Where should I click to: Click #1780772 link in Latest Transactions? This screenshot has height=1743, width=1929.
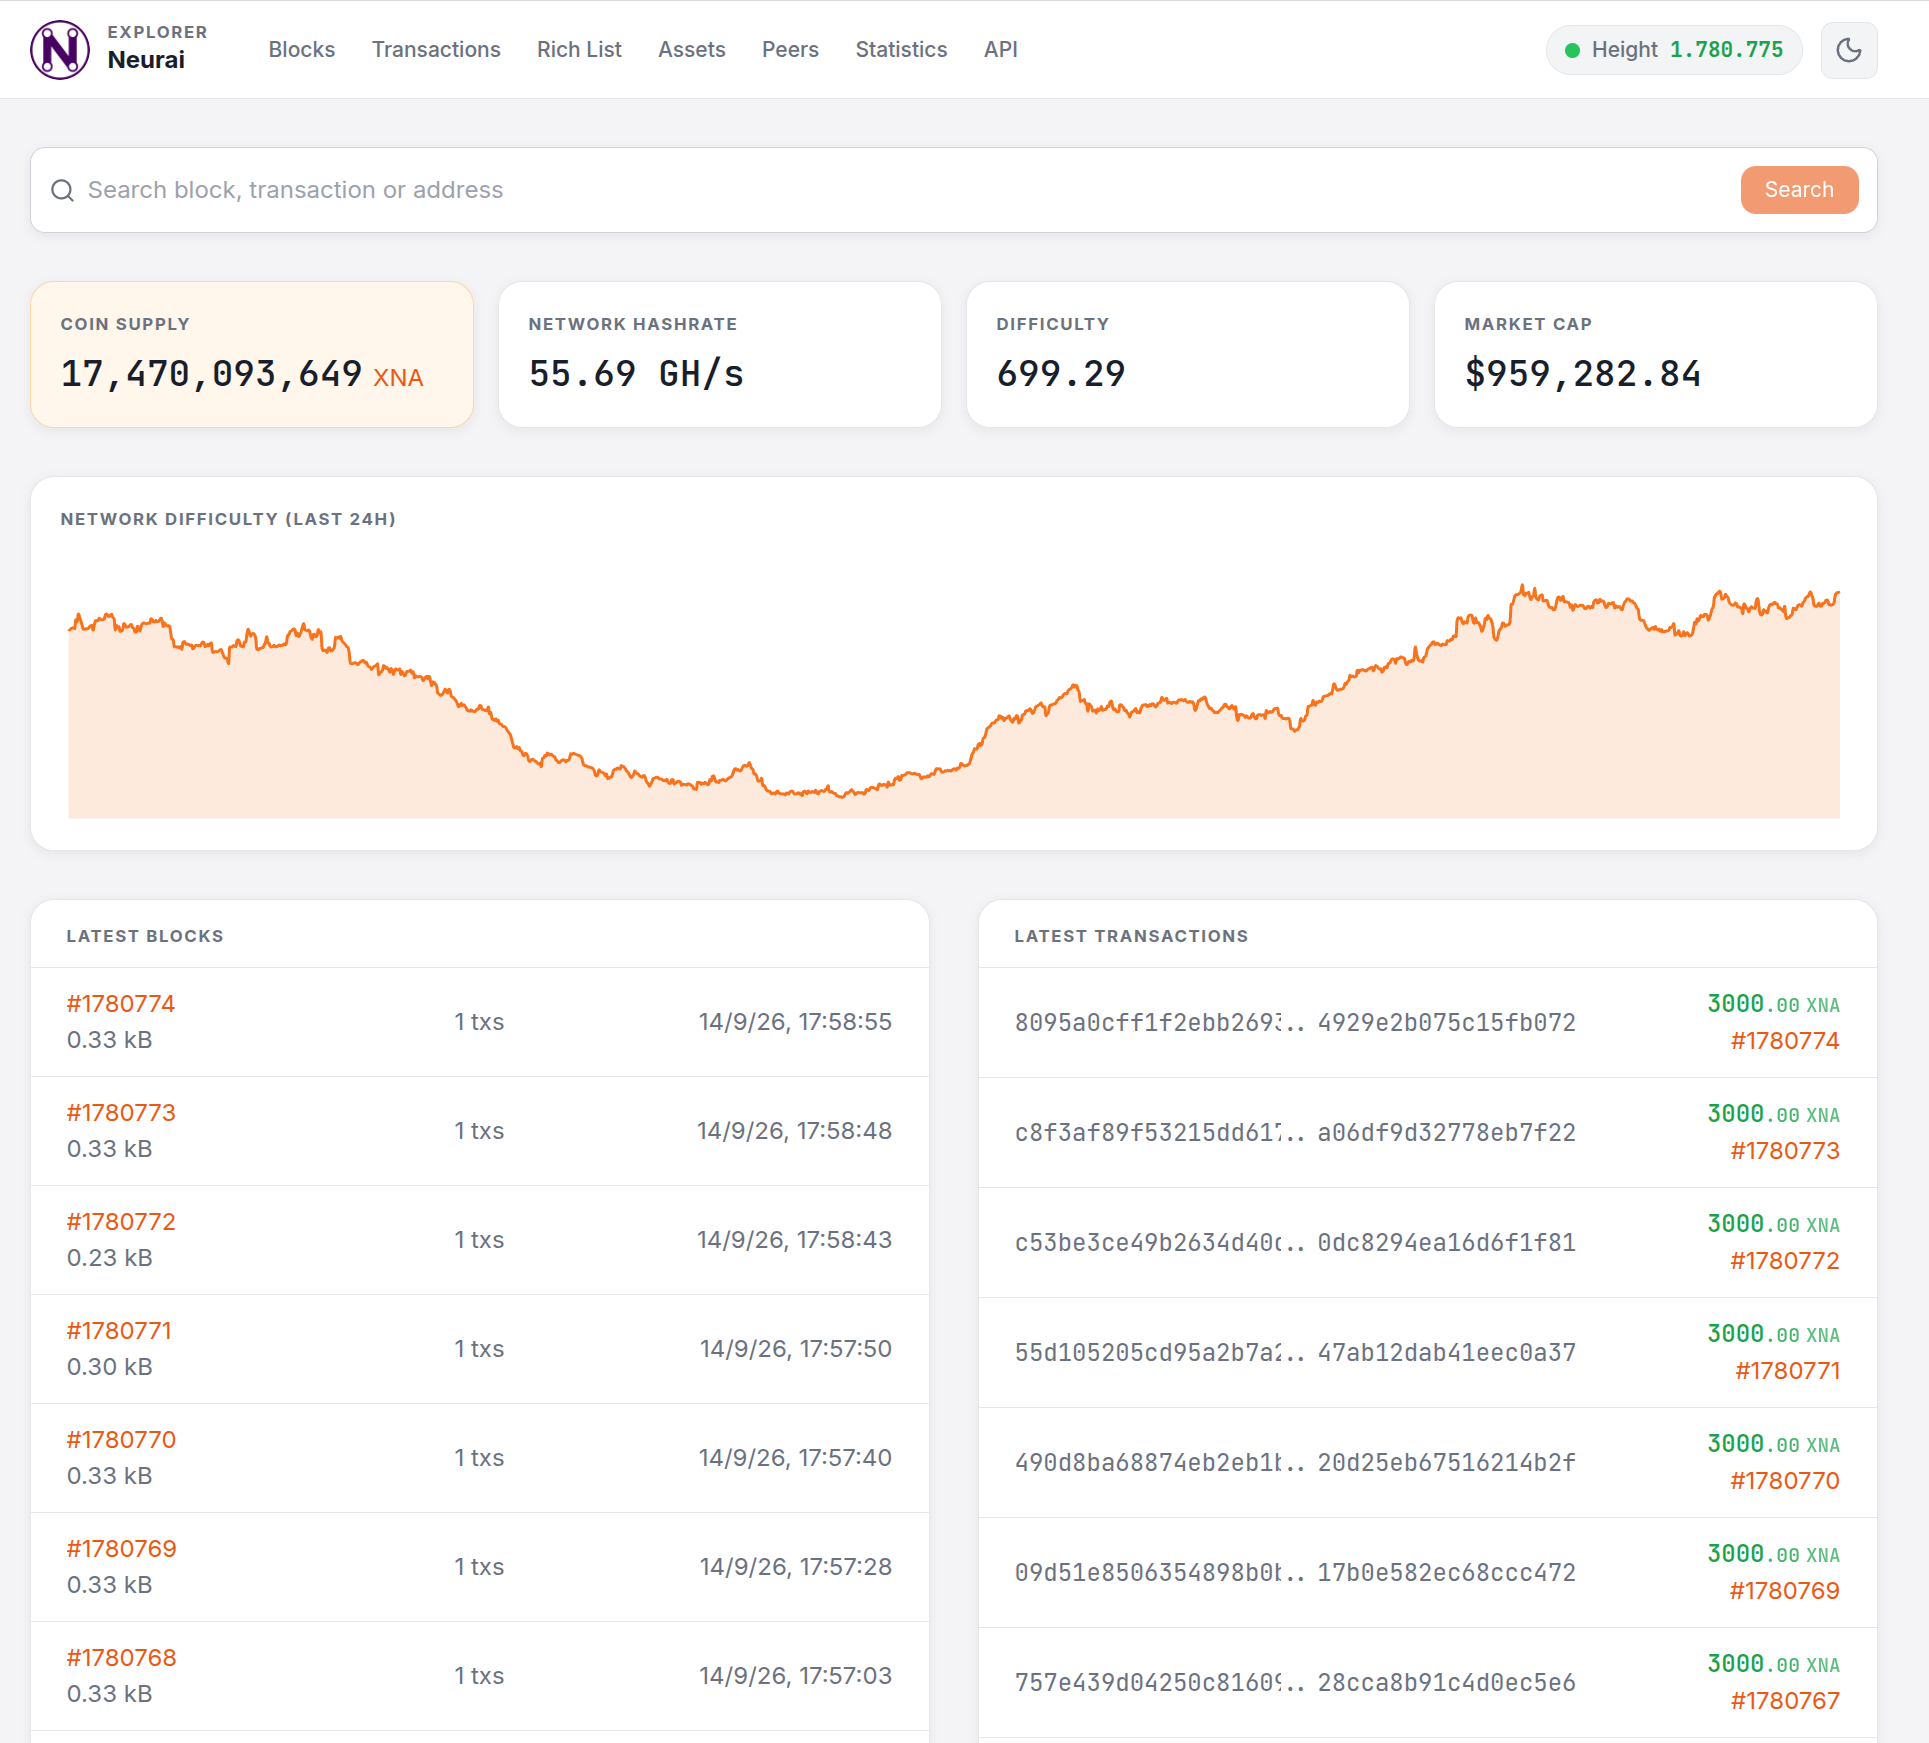pyautogui.click(x=1785, y=1260)
